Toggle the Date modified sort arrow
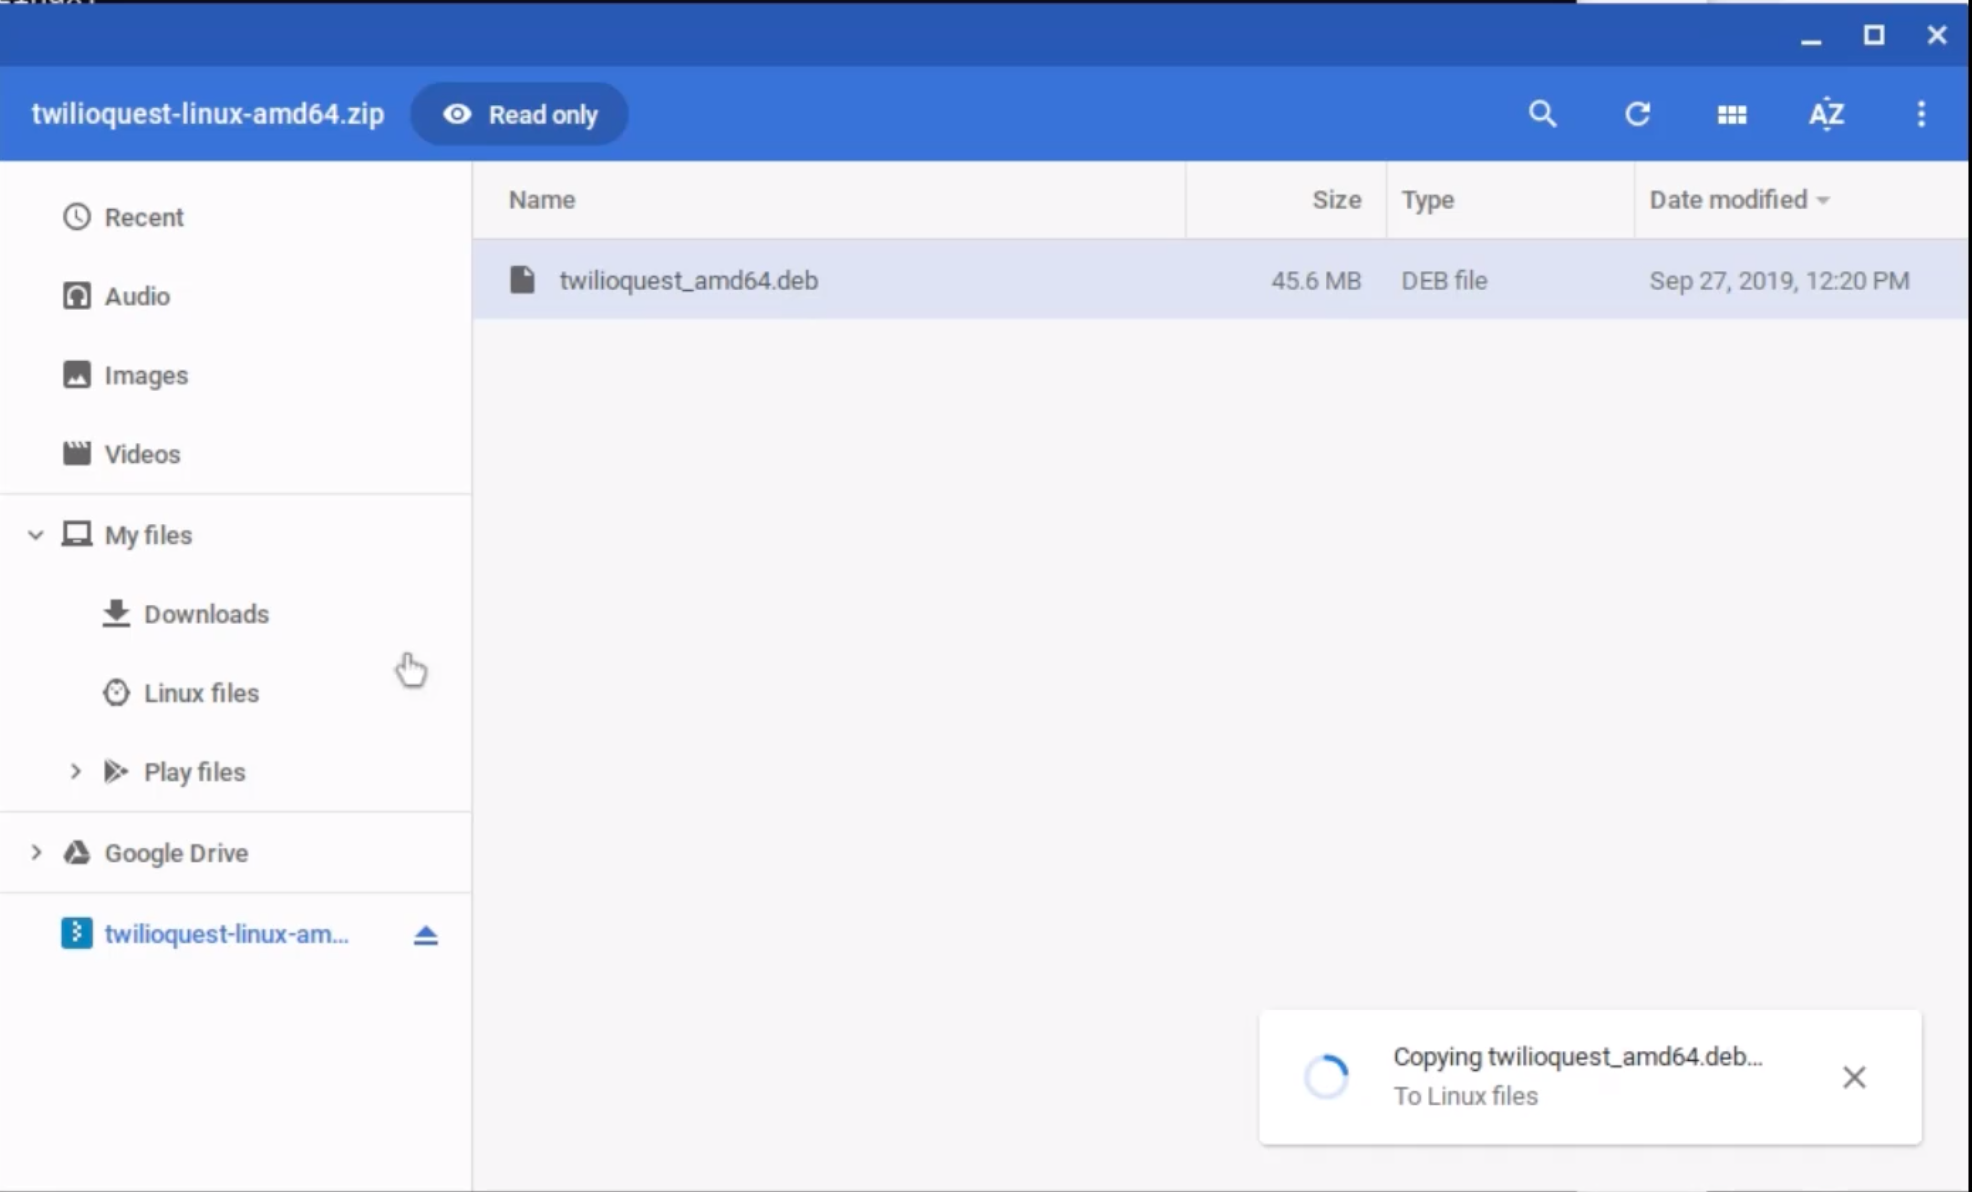Image resolution: width=1972 pixels, height=1192 pixels. point(1823,200)
